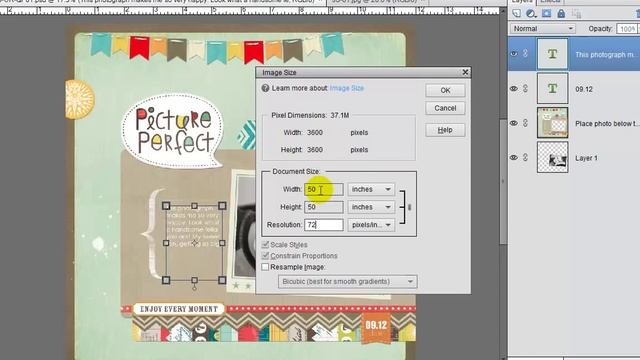Click Cancel in the Image Size dialog
This screenshot has width=640, height=360.
tap(445, 108)
